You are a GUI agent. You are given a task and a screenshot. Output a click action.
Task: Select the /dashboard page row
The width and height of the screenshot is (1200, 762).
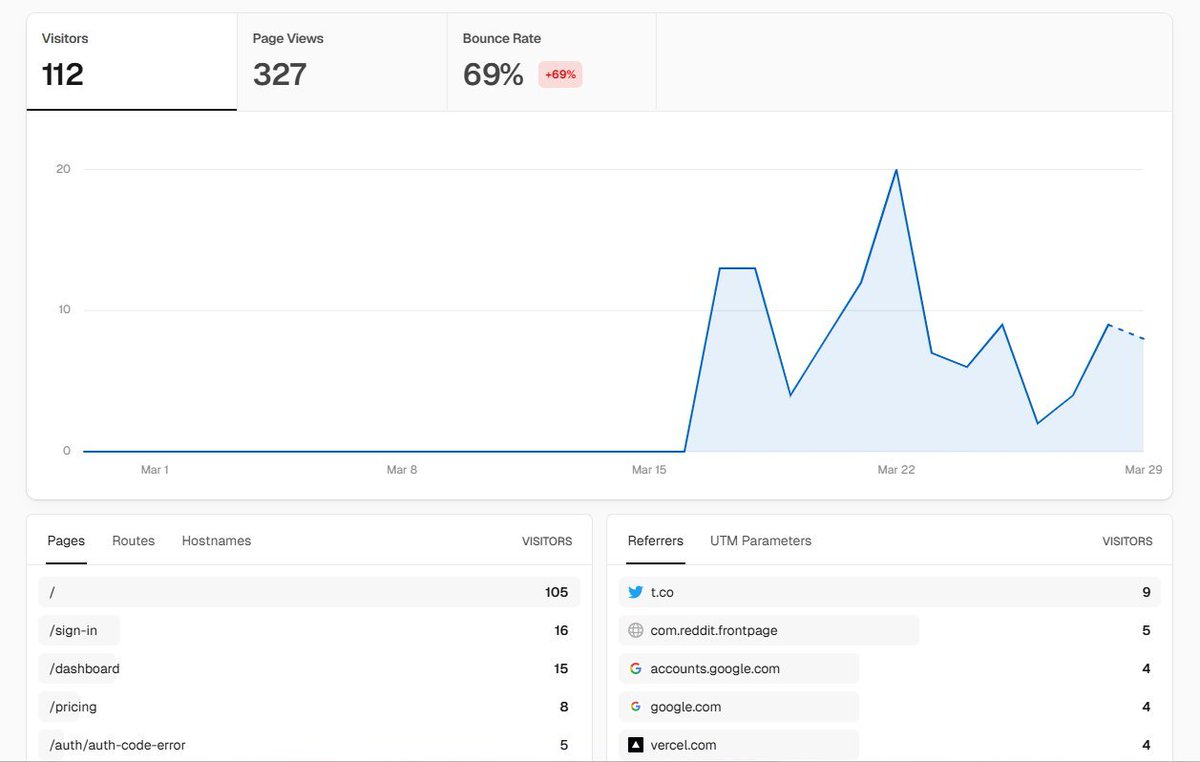309,668
